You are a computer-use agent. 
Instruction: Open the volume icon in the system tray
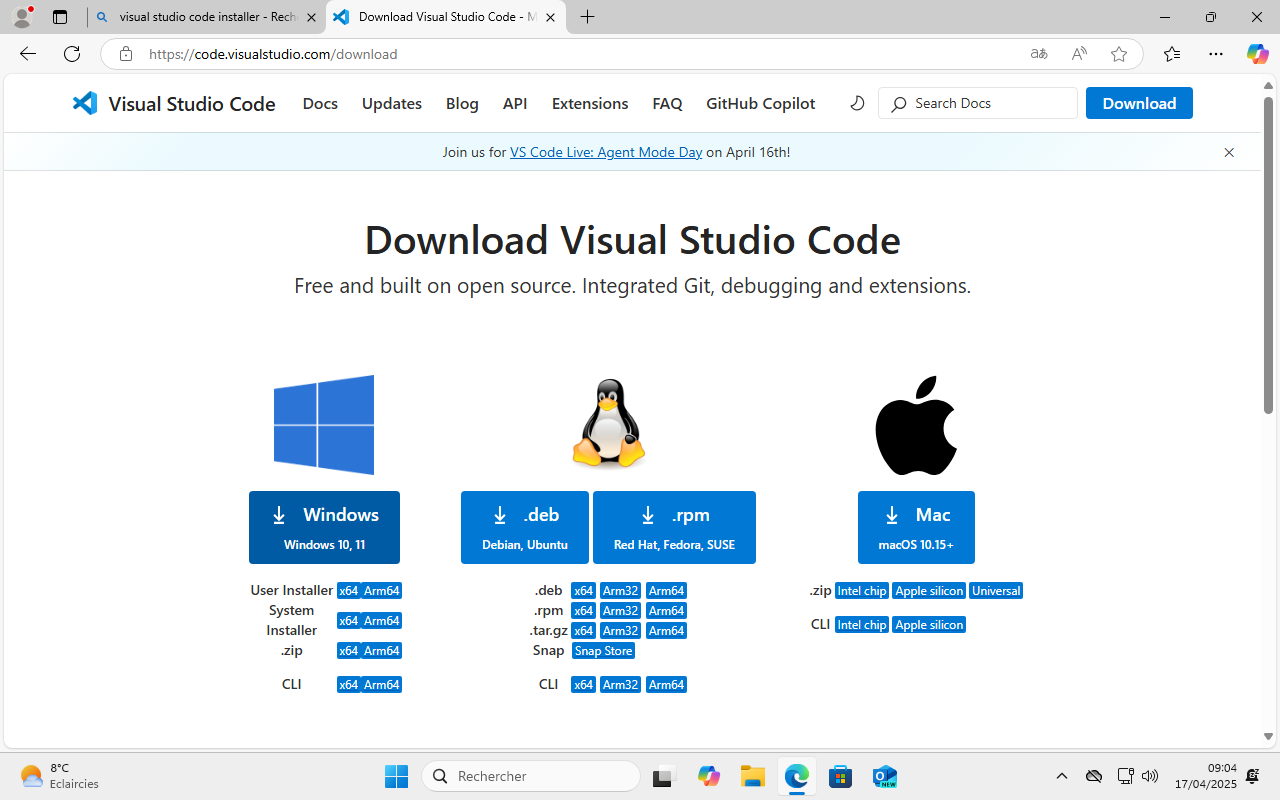click(1150, 776)
